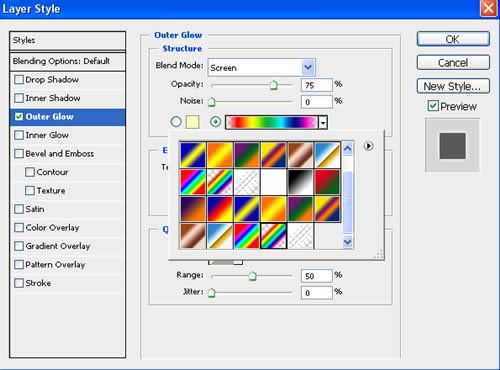Image resolution: width=500 pixels, height=370 pixels.
Task: Pick the dark violet-to-orange gradient preset
Action: (193, 209)
